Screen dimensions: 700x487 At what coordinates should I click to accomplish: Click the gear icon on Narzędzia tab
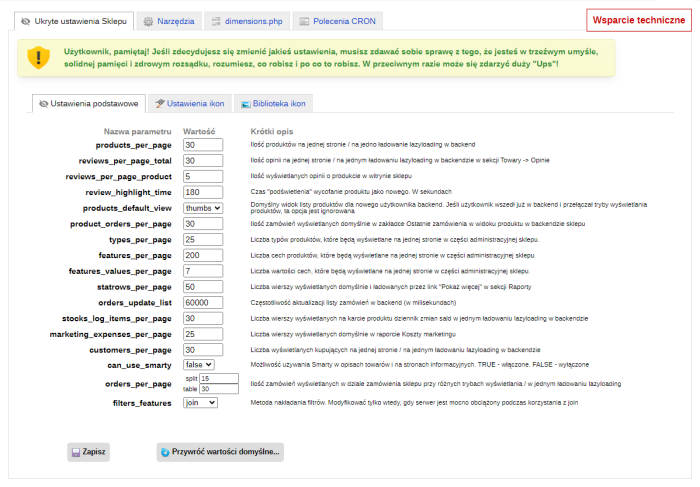point(148,20)
